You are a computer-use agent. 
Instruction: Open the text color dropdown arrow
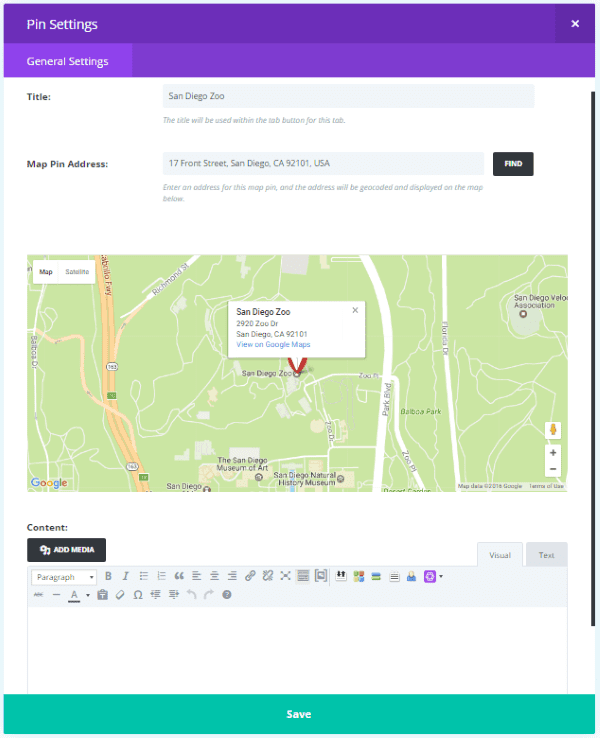click(88, 595)
